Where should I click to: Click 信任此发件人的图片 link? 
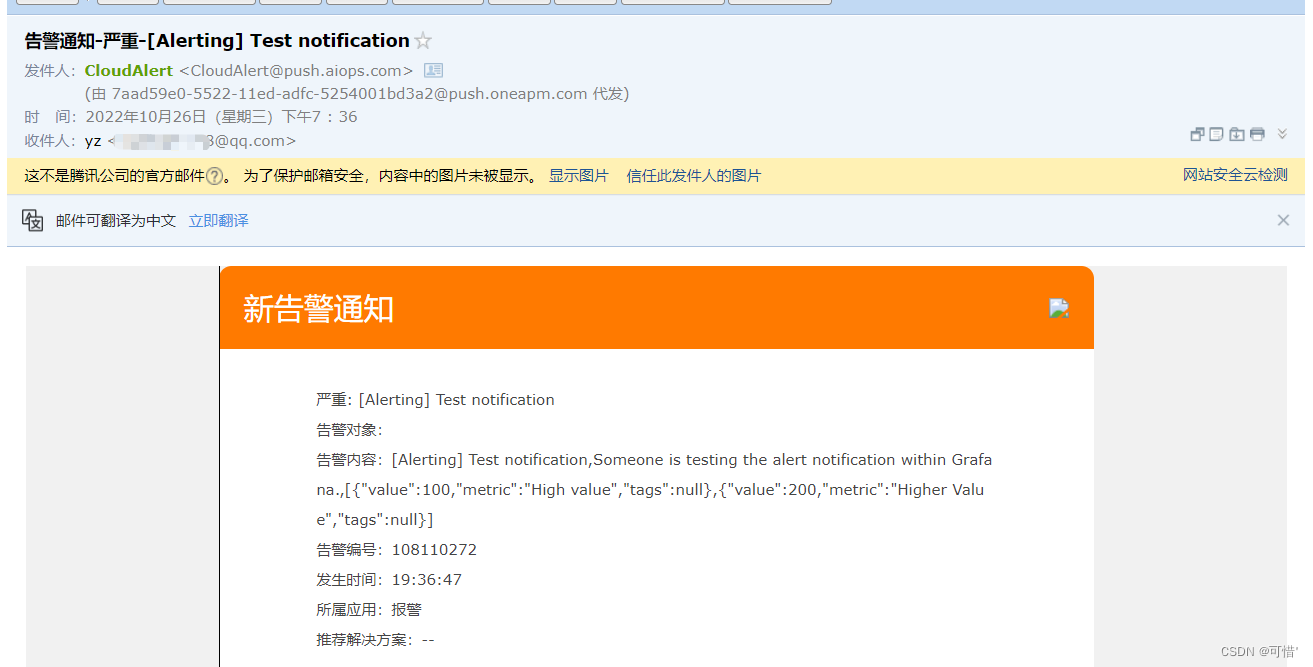tap(694, 176)
